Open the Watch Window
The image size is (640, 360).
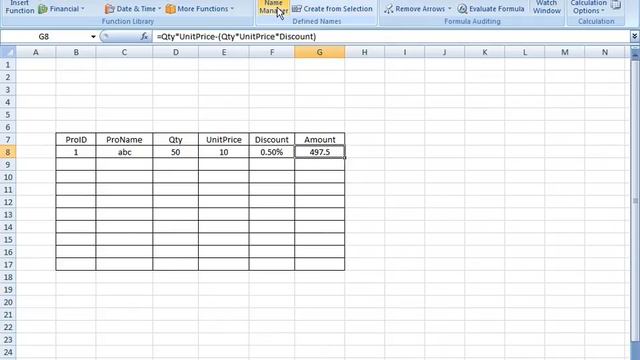(x=547, y=7)
